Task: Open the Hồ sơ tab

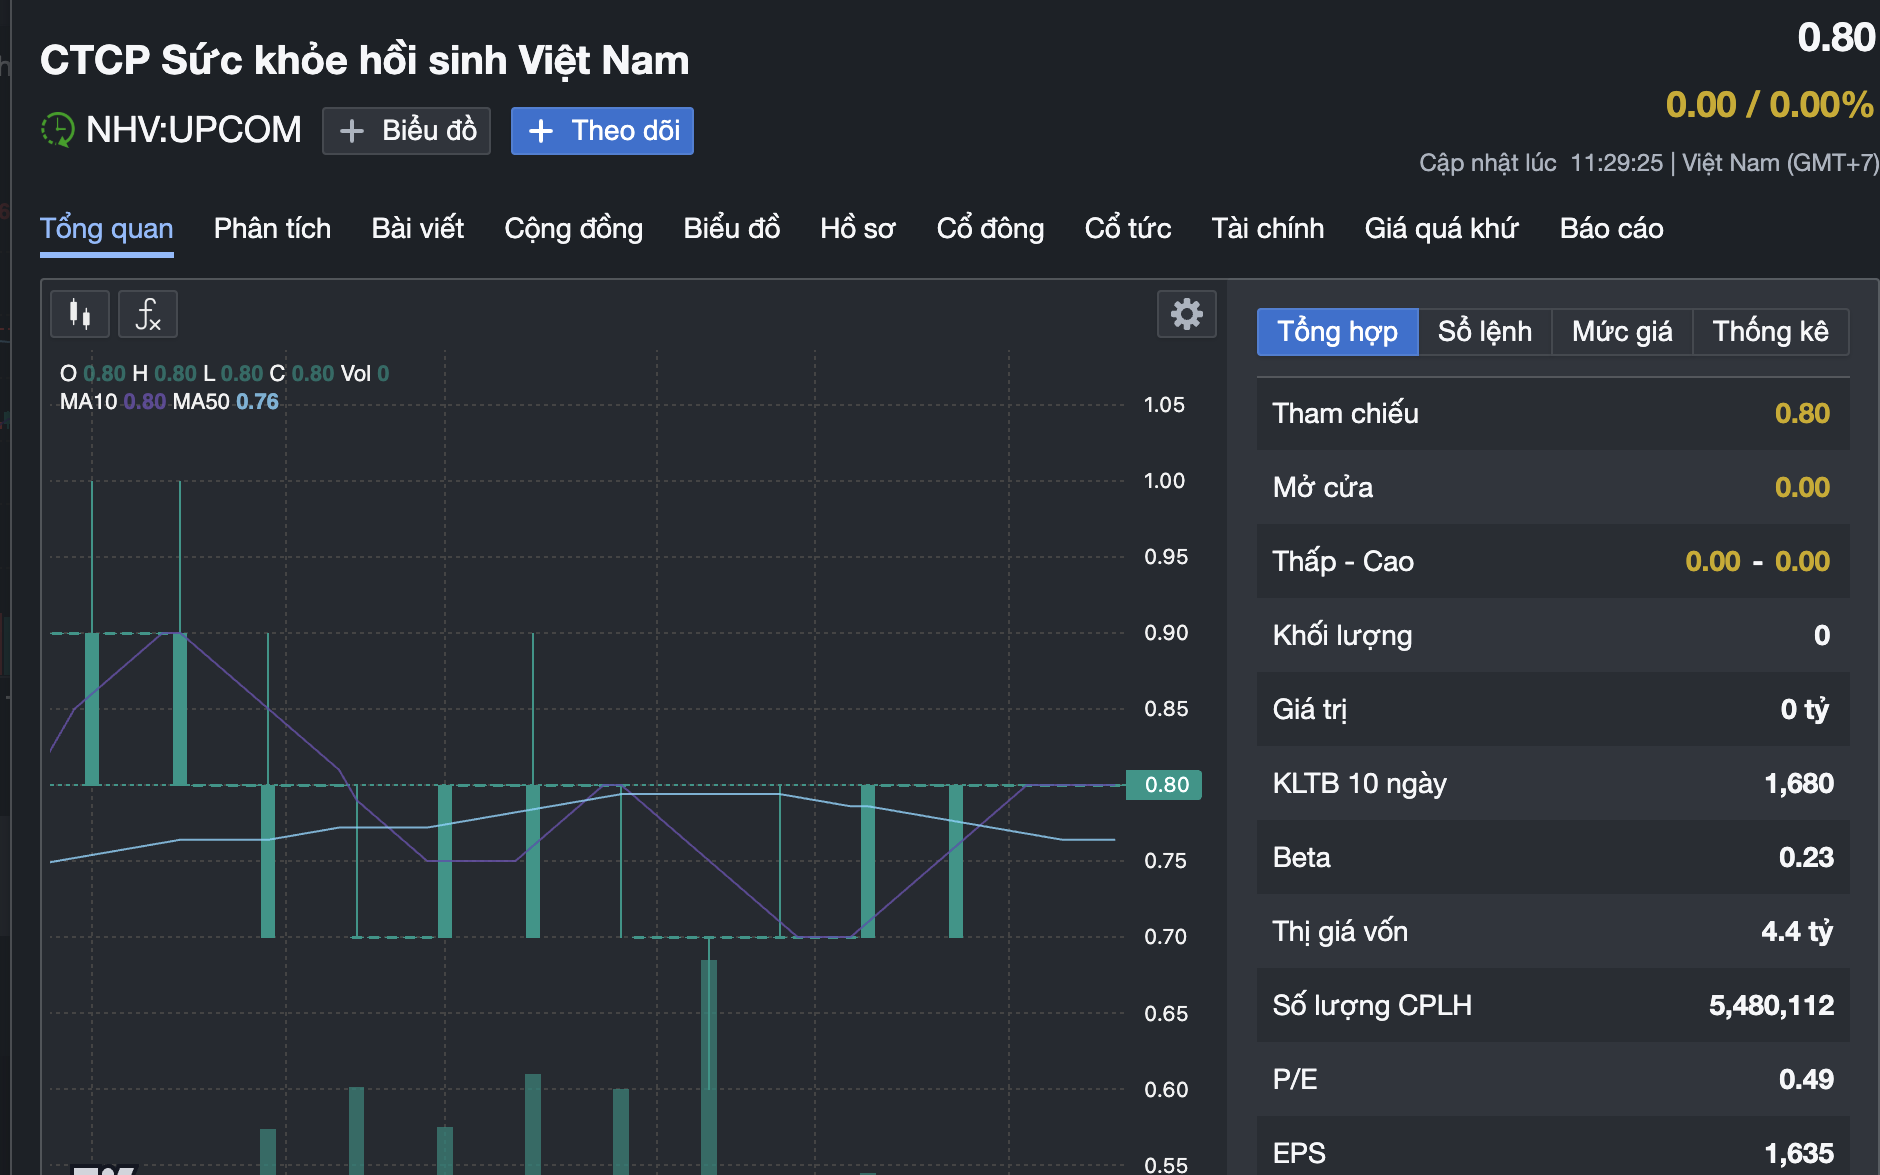Action: pyautogui.click(x=858, y=228)
